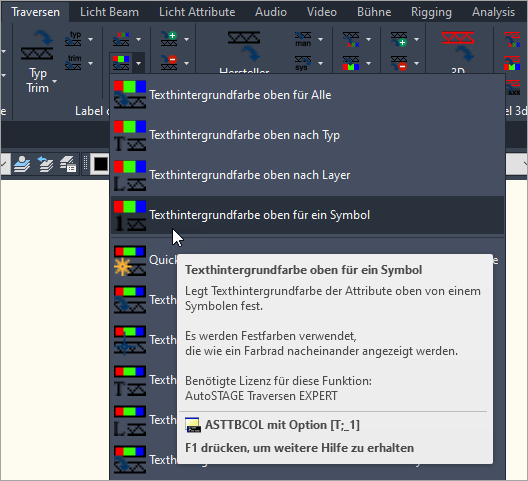Click the remove-label-below truss minus icon
Screen dimensions: 528x481
click(399, 63)
